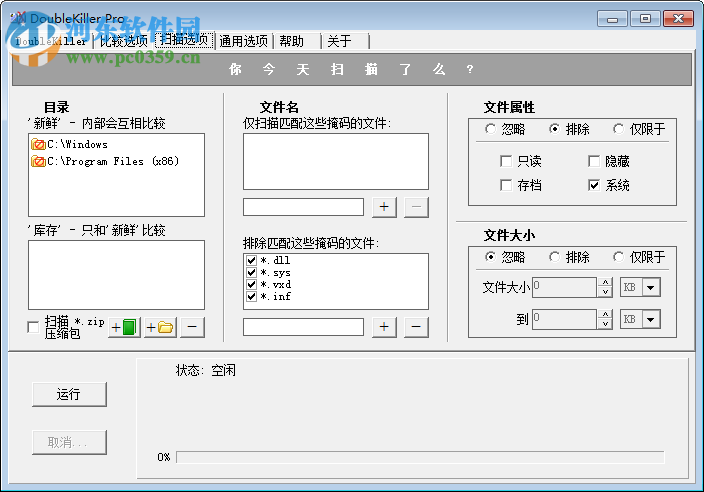Increase the 到 value with up arrow
Viewport: 704px width, 492px height.
(605, 314)
